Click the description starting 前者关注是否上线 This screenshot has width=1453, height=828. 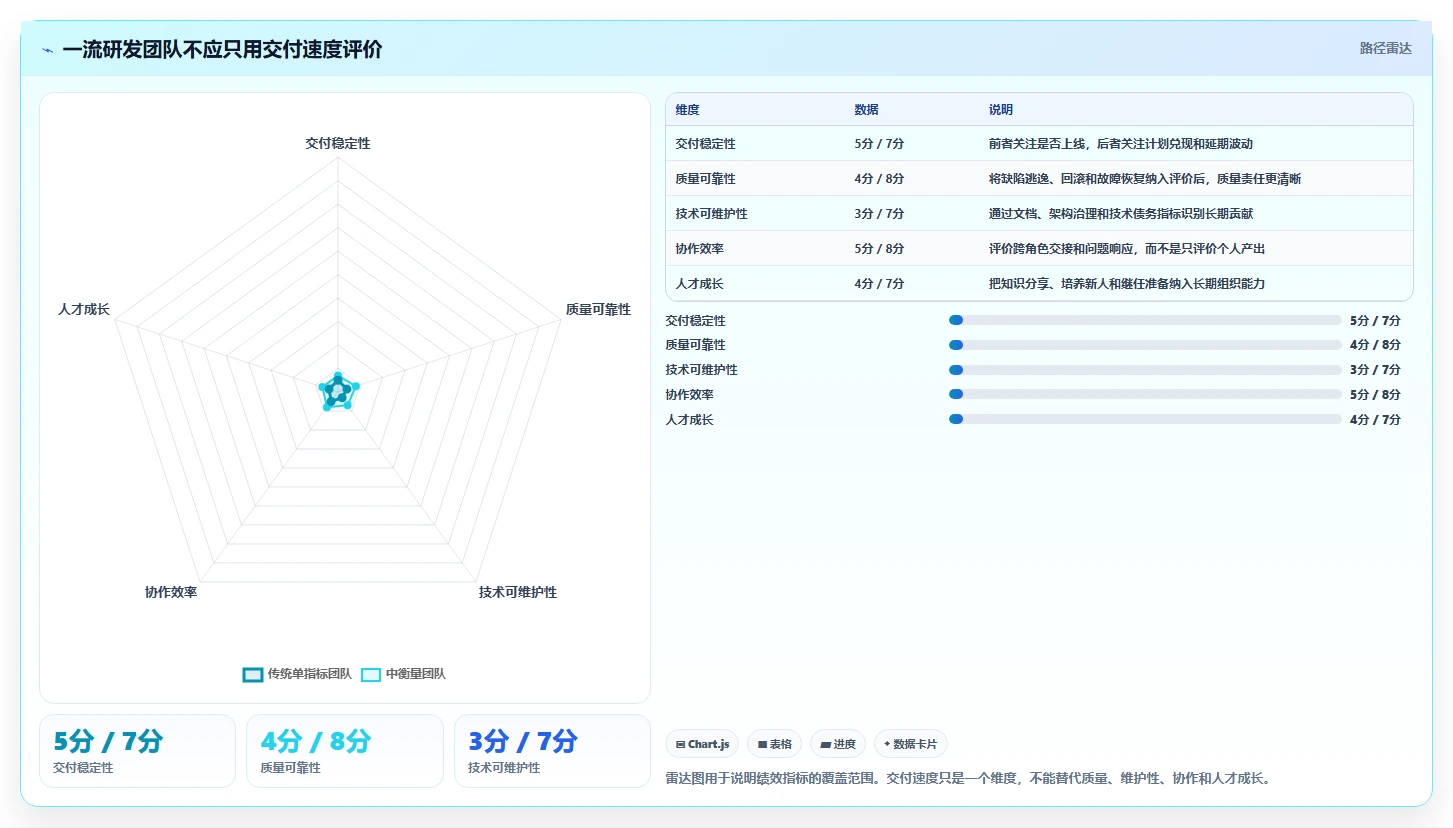1120,144
